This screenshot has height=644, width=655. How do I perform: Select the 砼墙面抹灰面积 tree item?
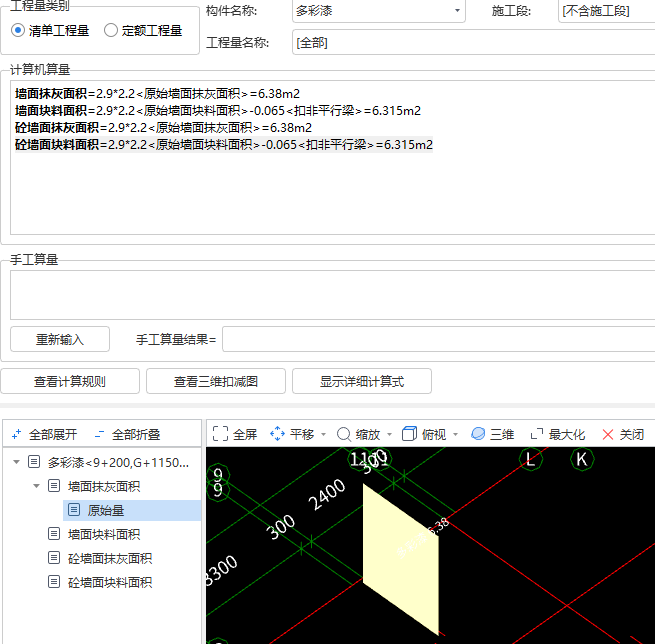click(110, 558)
